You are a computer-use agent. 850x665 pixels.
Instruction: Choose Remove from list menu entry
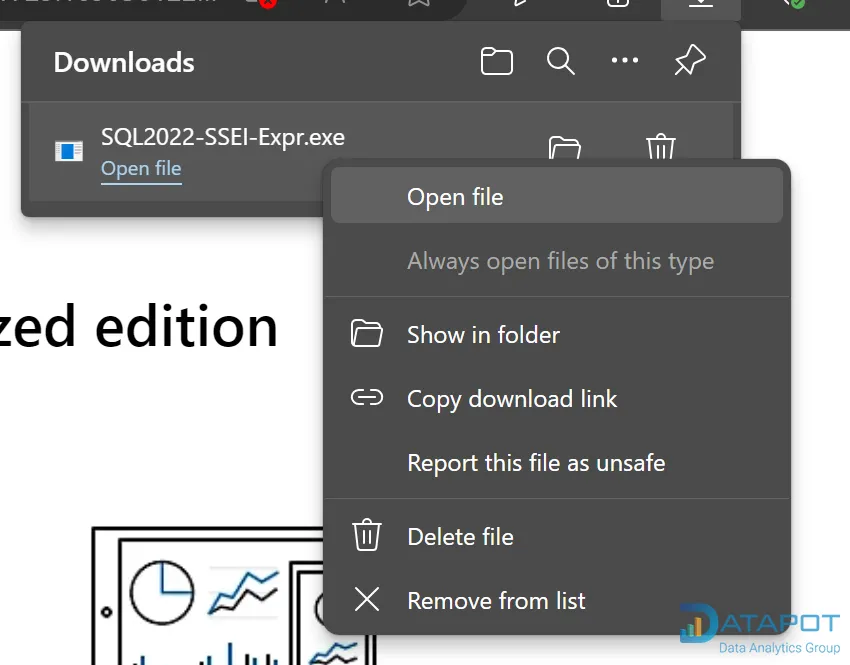[557, 601]
